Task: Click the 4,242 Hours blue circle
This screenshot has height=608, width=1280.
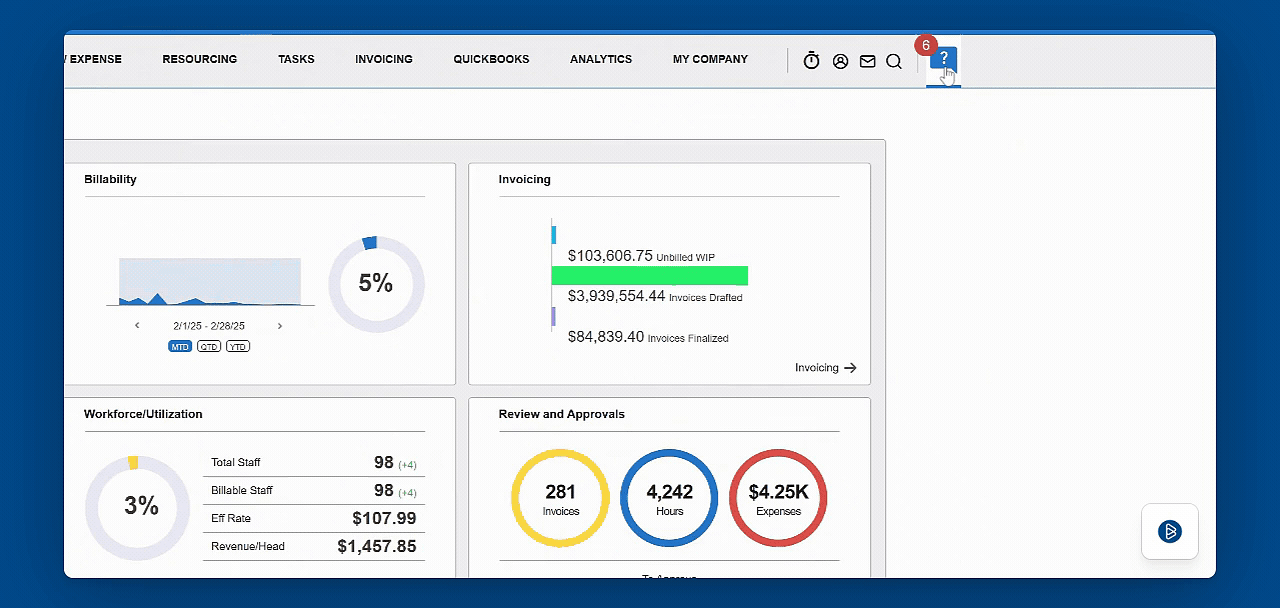Action: tap(669, 498)
